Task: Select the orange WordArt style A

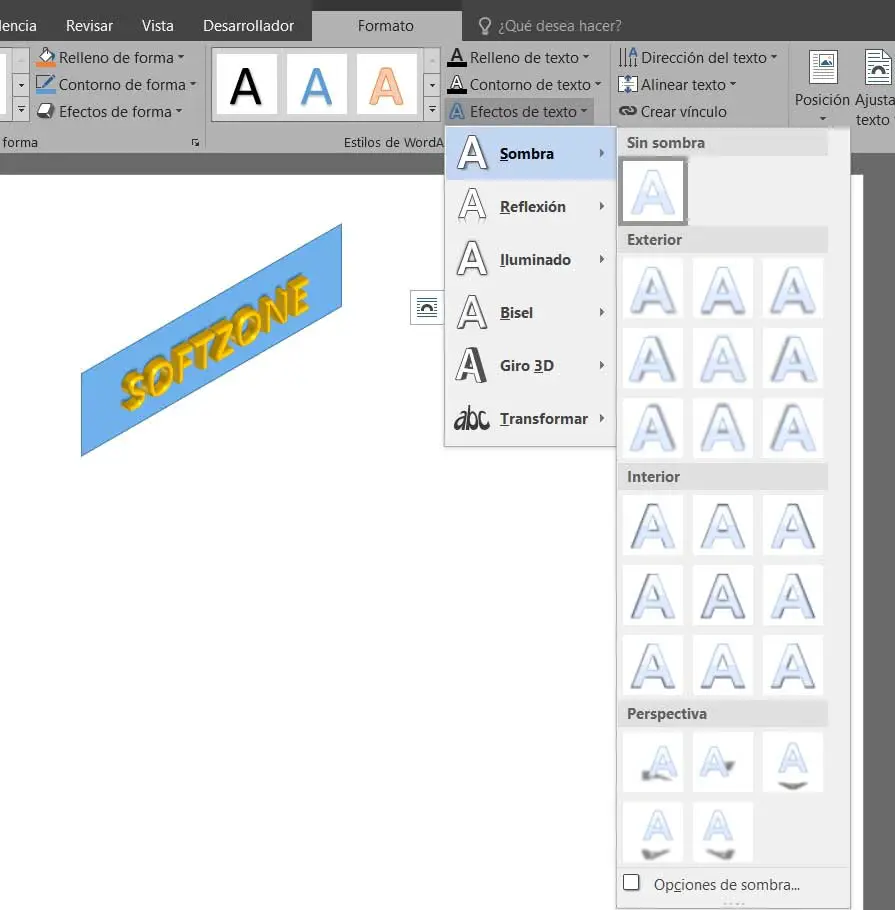Action: [387, 85]
